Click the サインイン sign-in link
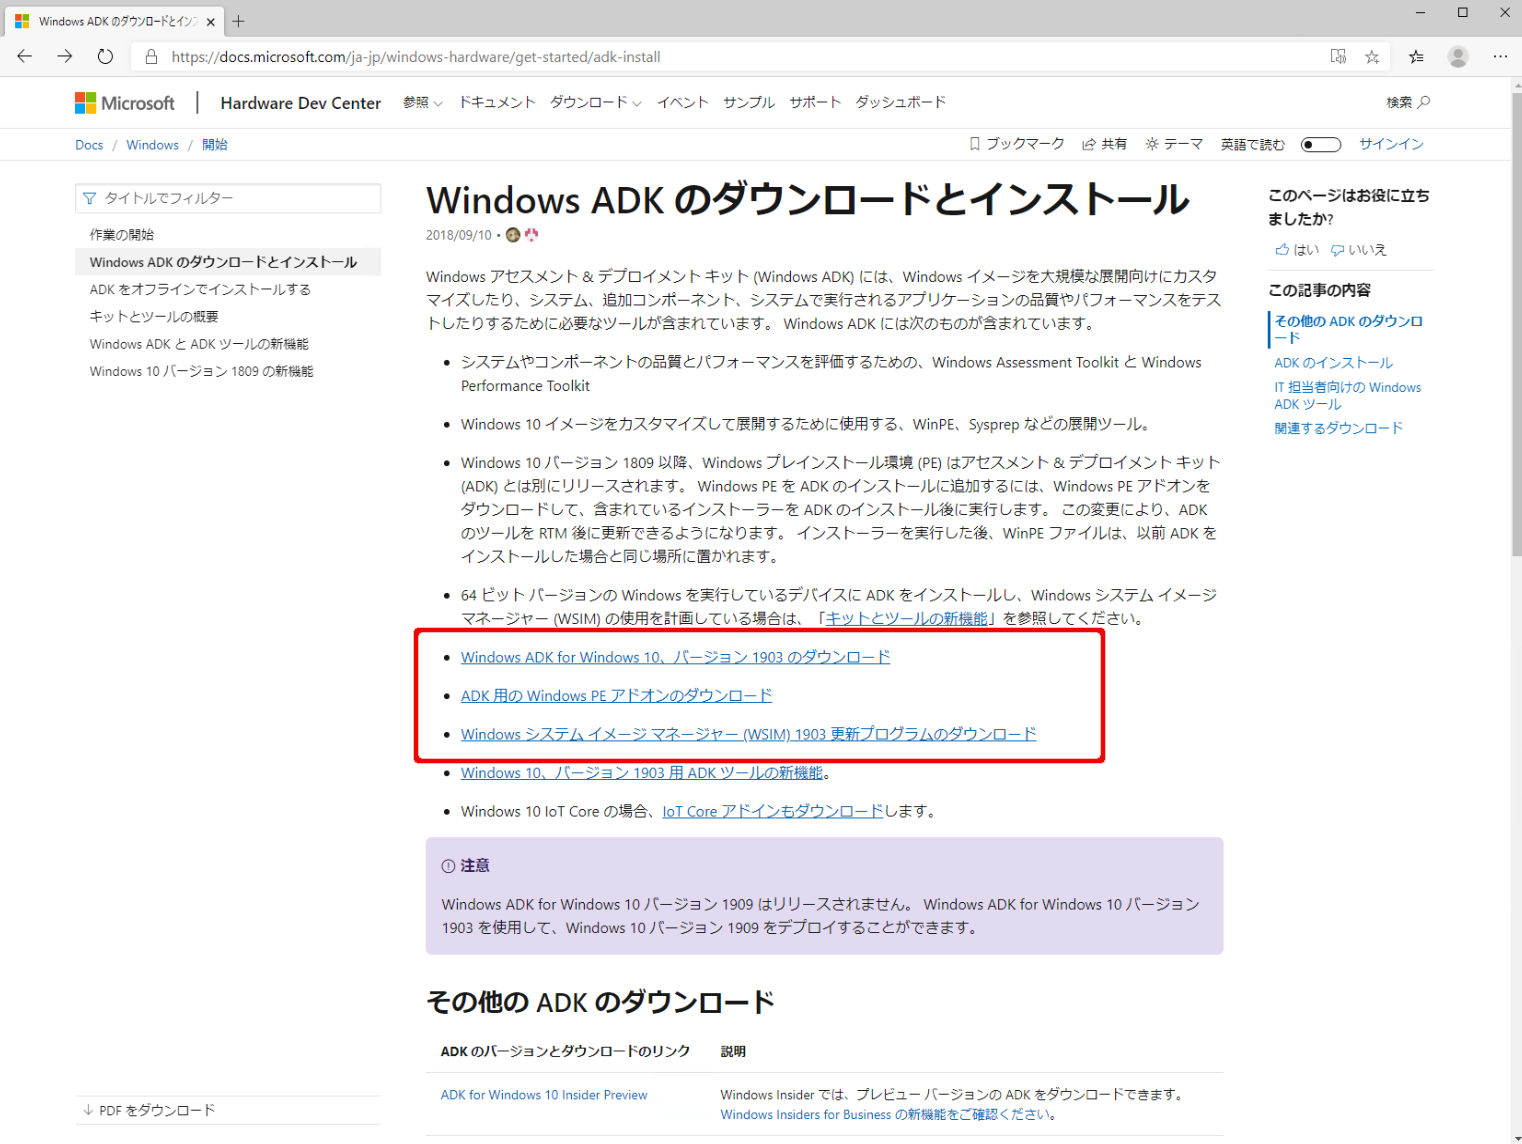This screenshot has height=1144, width=1522. pos(1391,144)
